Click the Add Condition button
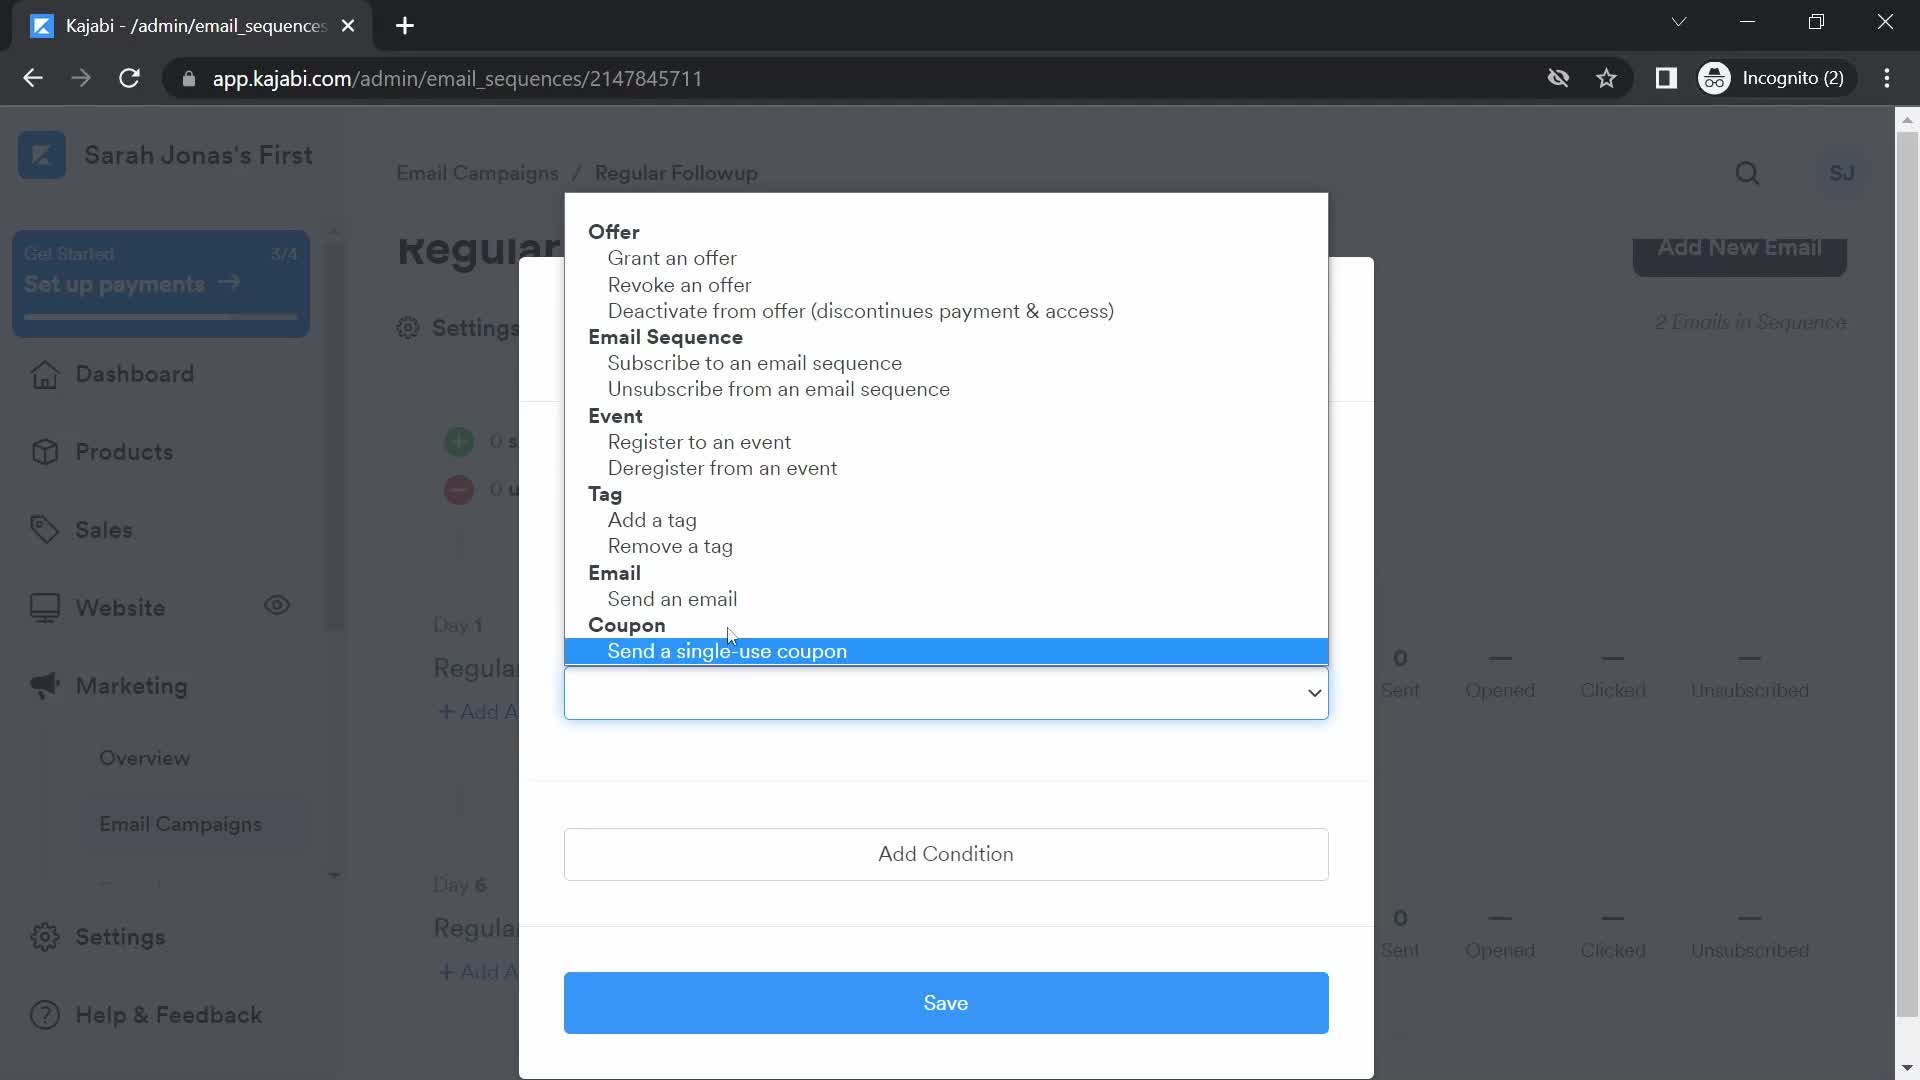Screen dimensions: 1920x1080 coord(945,855)
